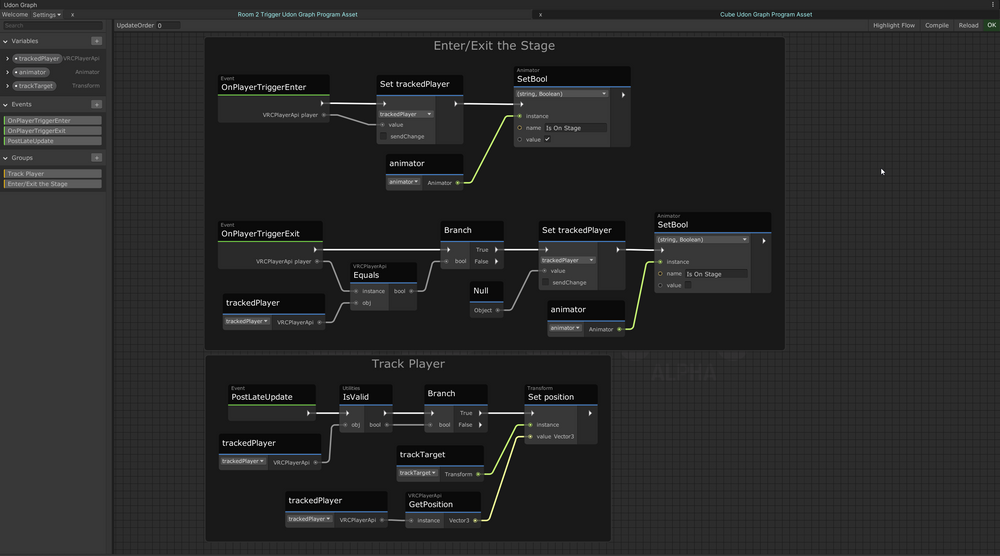Click OnPlayerTriggerEnter node's flow output arrow
Image resolution: width=1000 pixels, height=556 pixels.
click(322, 103)
